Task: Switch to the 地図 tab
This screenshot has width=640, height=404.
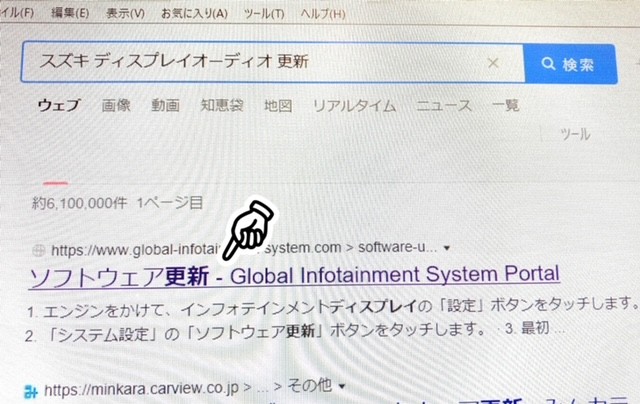Action: (278, 106)
